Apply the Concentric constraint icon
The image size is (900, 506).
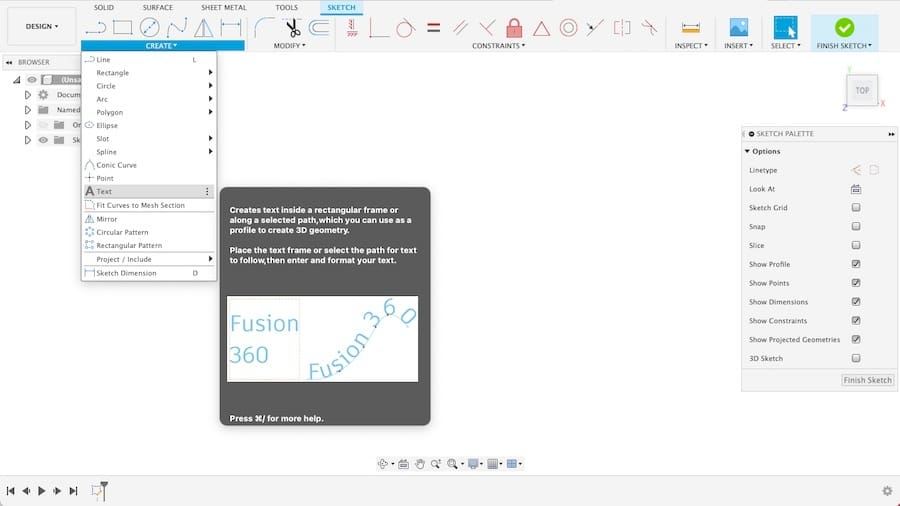point(568,27)
